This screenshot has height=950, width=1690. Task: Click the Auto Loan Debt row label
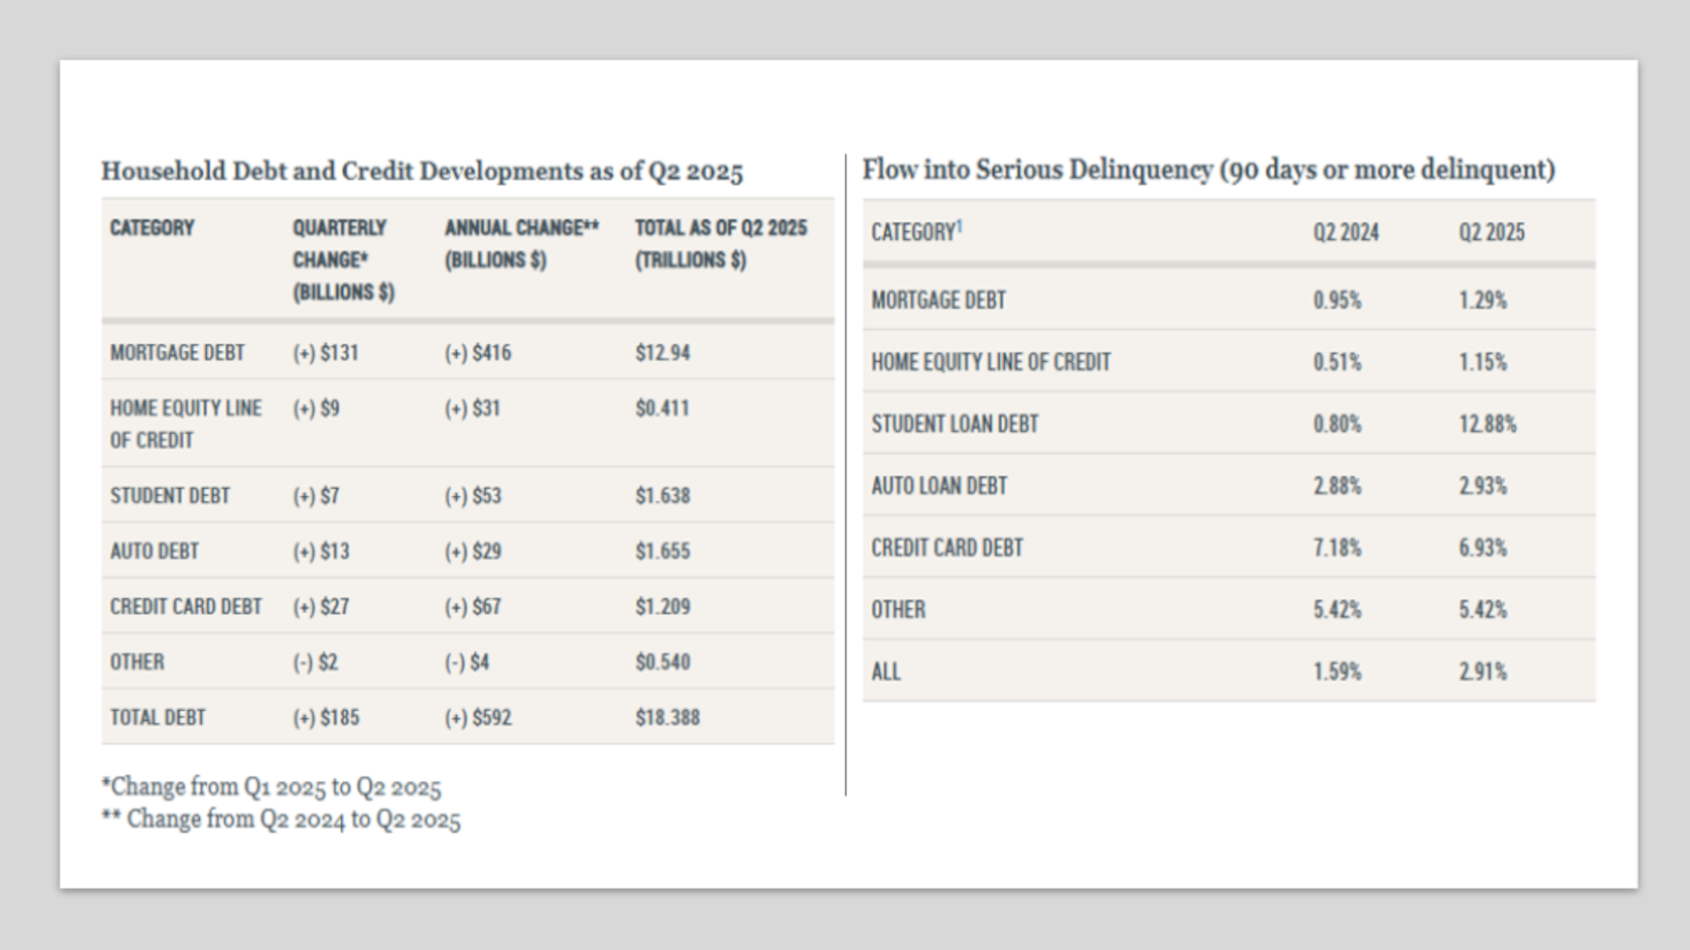pyautogui.click(x=938, y=486)
